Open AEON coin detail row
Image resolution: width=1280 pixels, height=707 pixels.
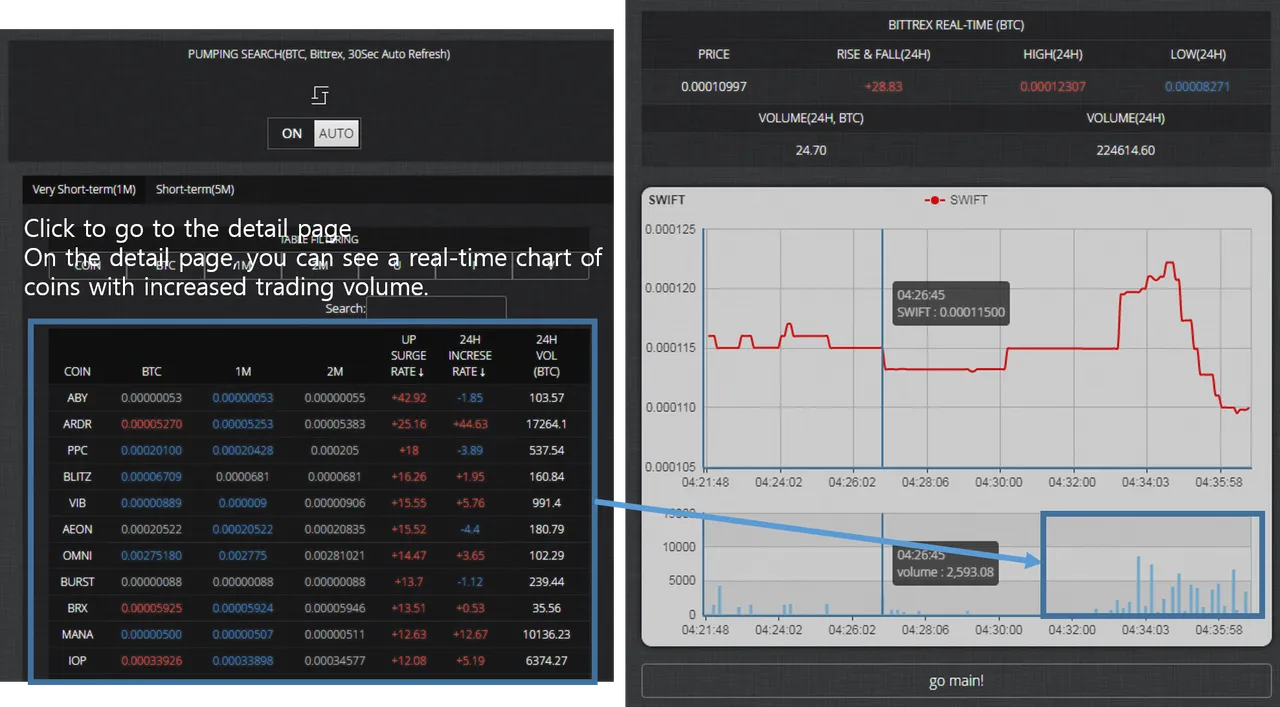point(318,529)
